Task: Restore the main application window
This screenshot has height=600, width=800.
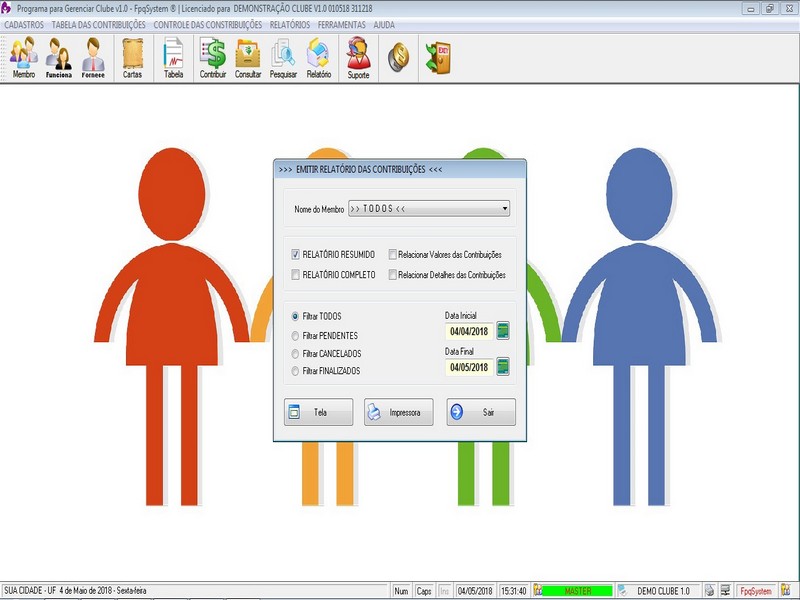Action: pyautogui.click(x=770, y=9)
